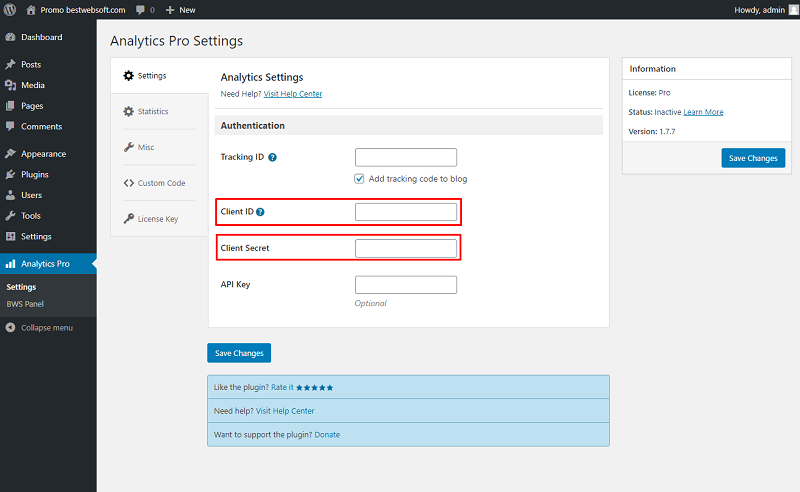
Task: Click the Appearance paintbrush icon
Action: point(10,154)
